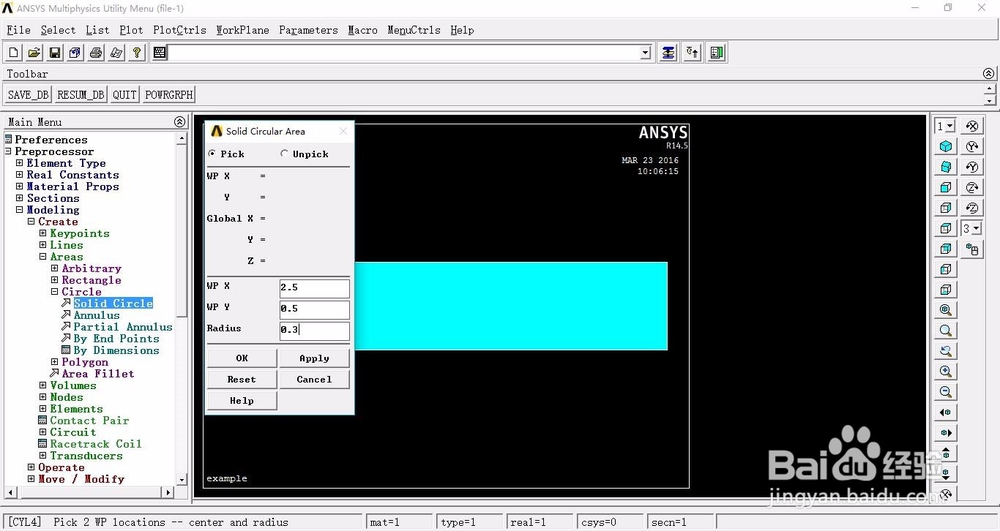Click OK in Solid Circular Area dialog
The height and width of the screenshot is (531, 1000).
click(x=242, y=358)
